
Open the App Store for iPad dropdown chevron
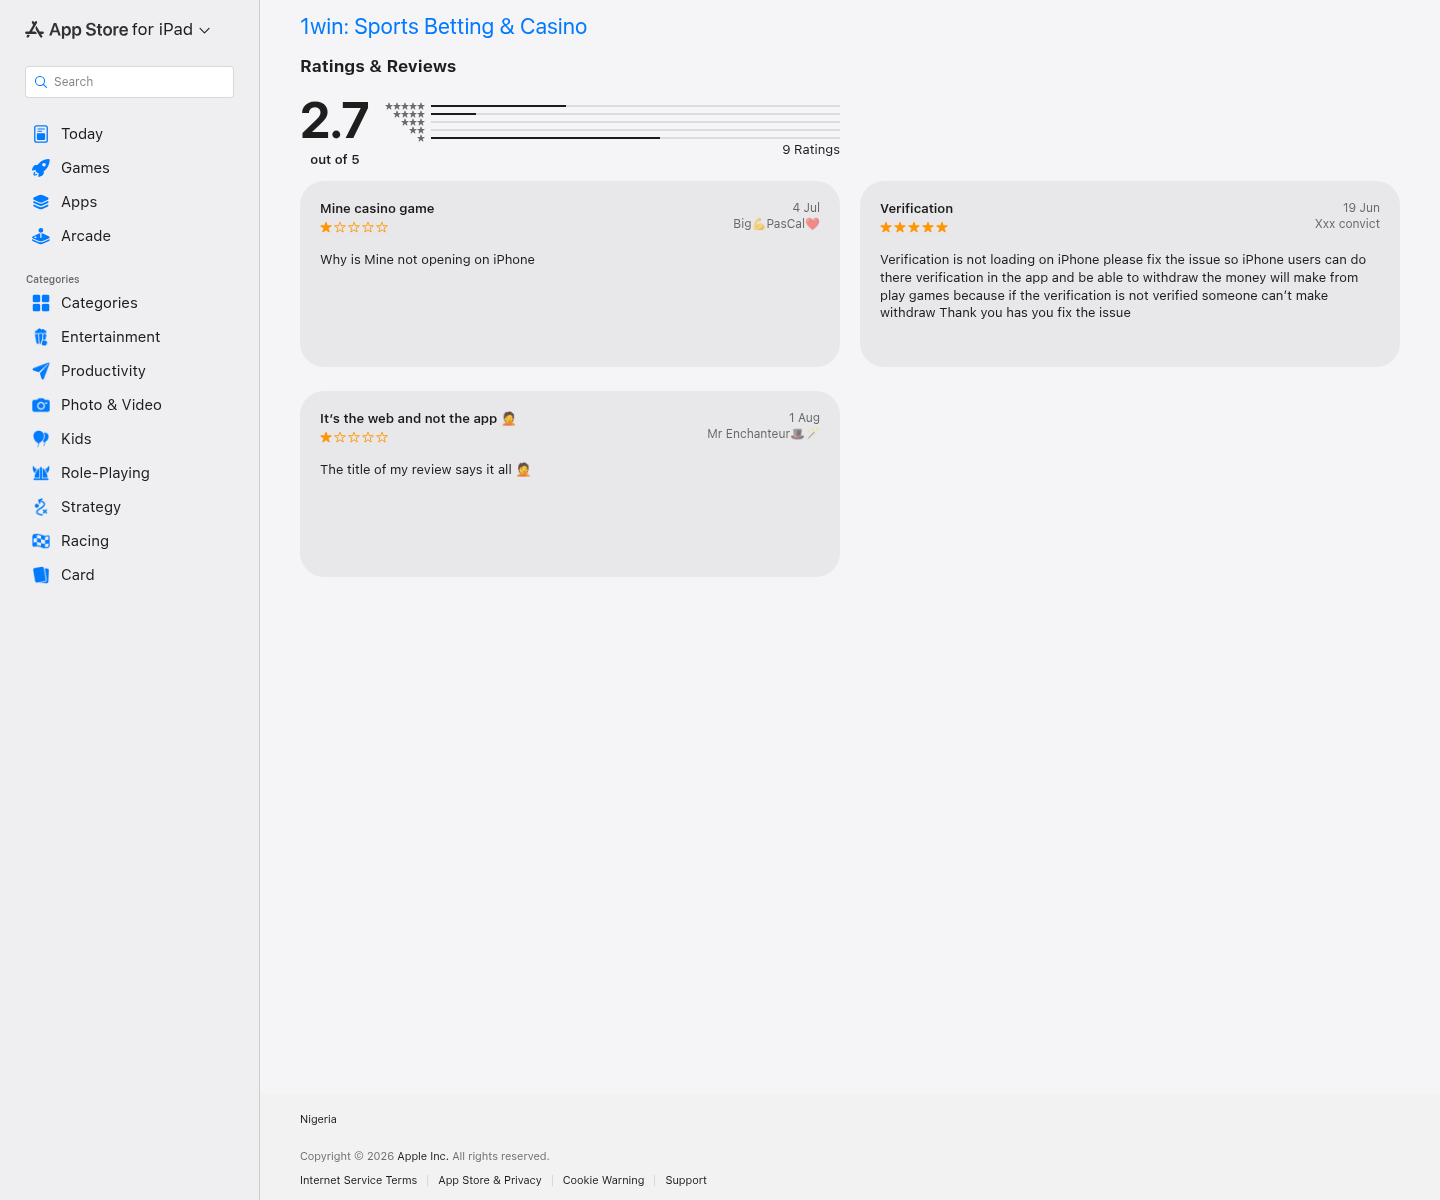[x=205, y=31]
